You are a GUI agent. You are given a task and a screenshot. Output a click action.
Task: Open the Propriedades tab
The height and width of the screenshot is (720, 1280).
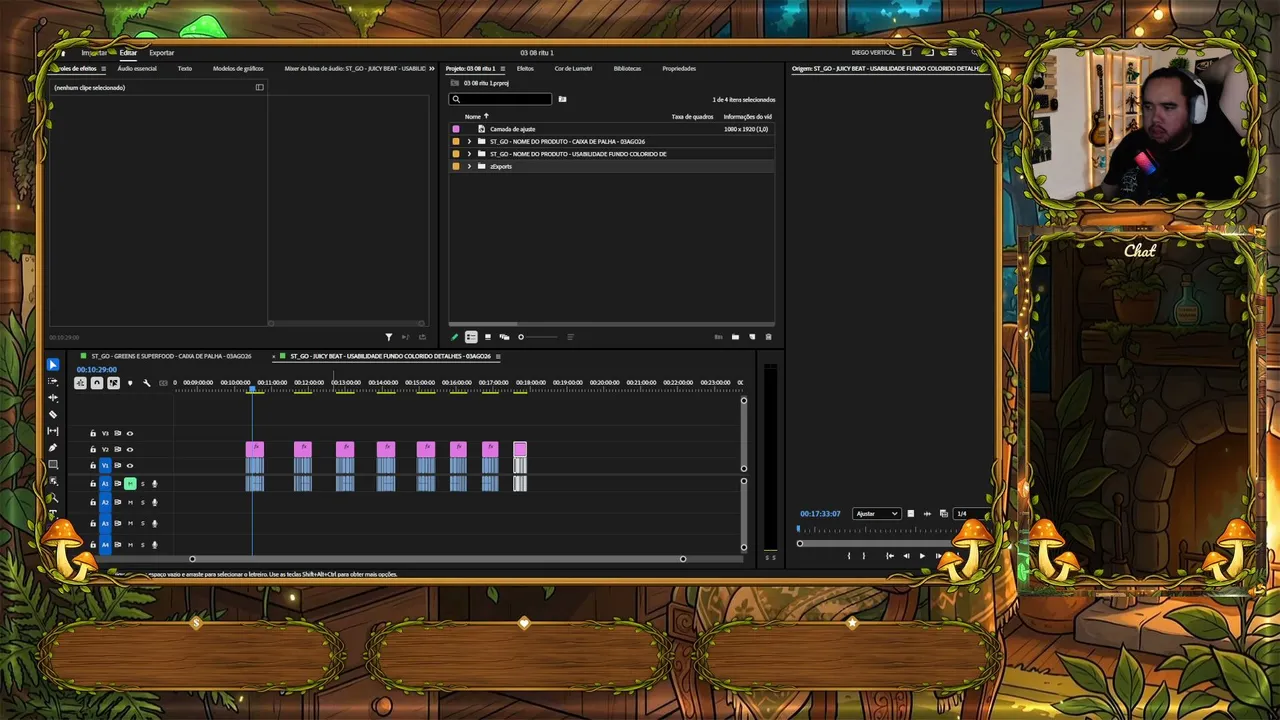[x=679, y=69]
